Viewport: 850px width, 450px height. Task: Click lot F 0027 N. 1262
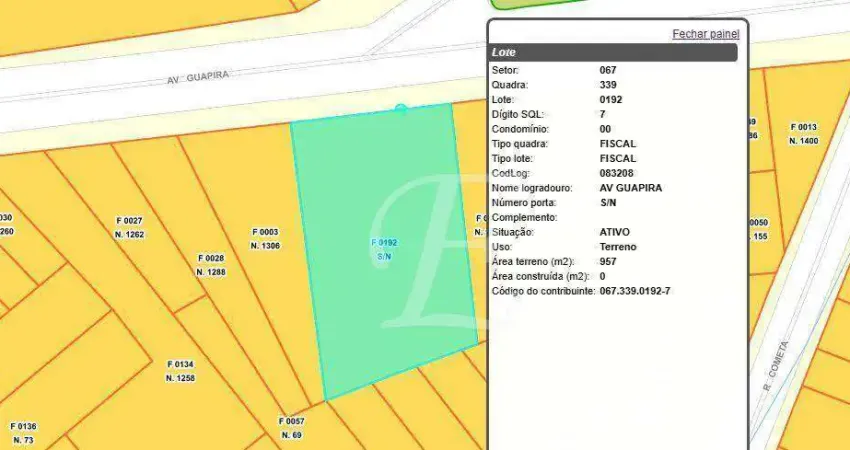click(x=129, y=227)
